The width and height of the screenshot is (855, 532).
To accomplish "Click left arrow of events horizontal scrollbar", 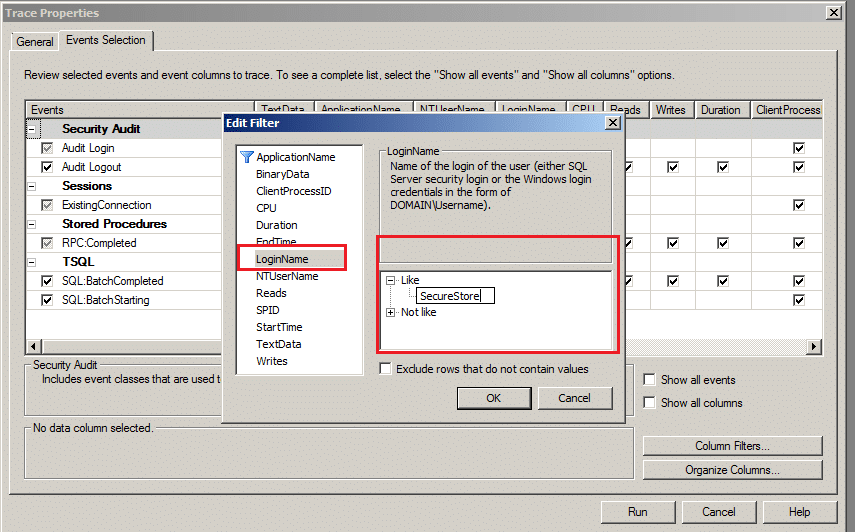I will click(x=34, y=346).
